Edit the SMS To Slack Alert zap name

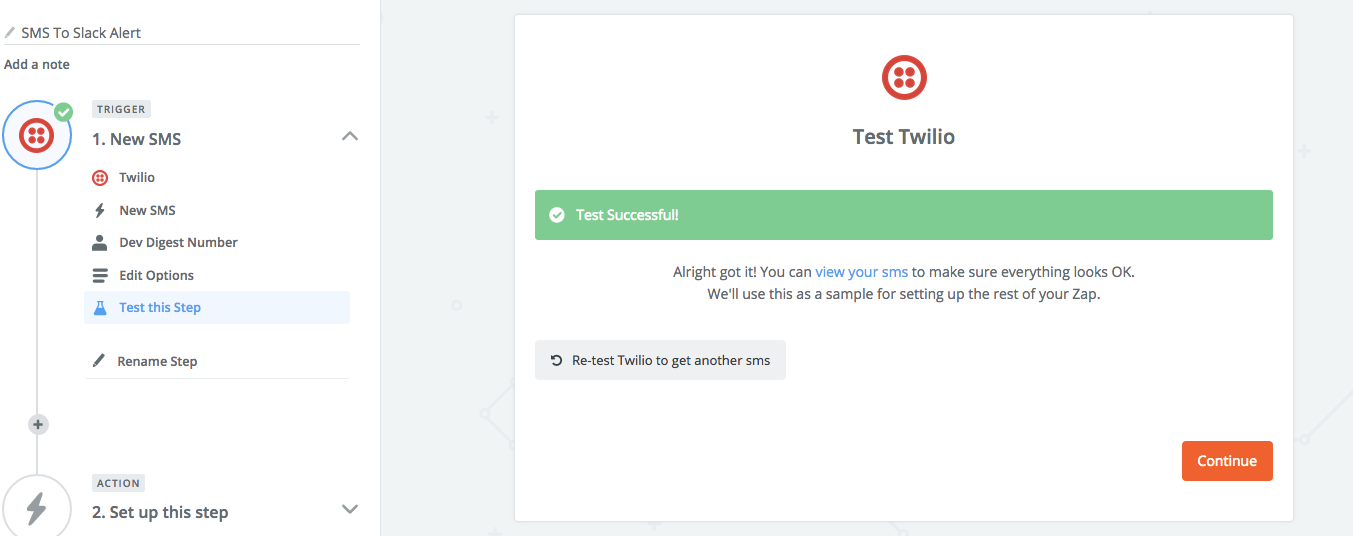81,33
